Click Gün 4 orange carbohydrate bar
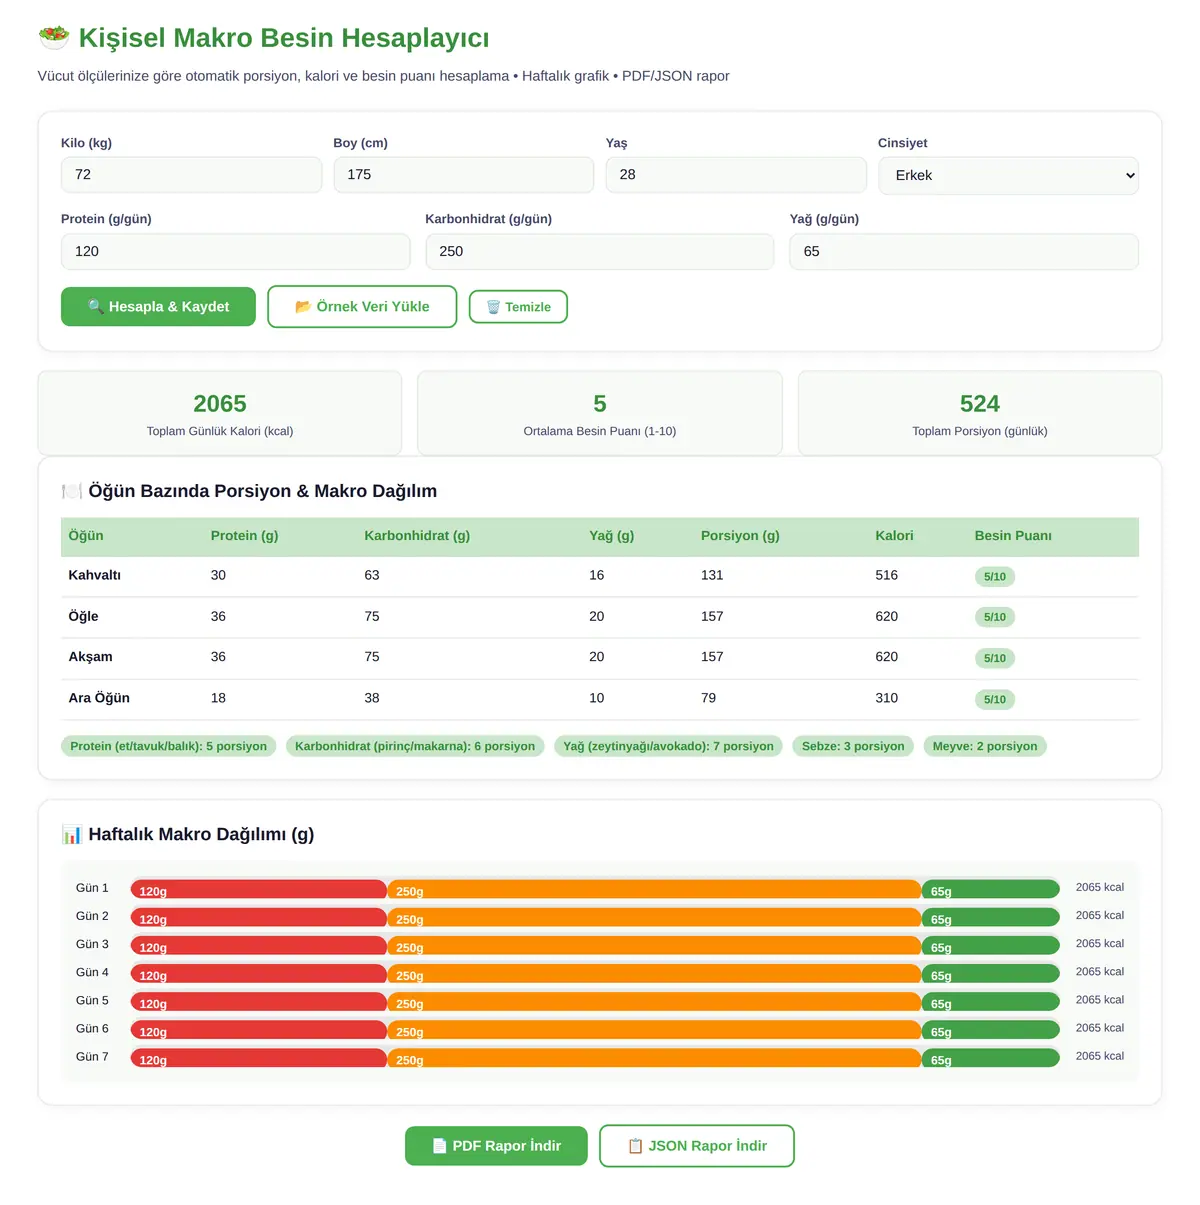The width and height of the screenshot is (1200, 1205). [x=654, y=973]
